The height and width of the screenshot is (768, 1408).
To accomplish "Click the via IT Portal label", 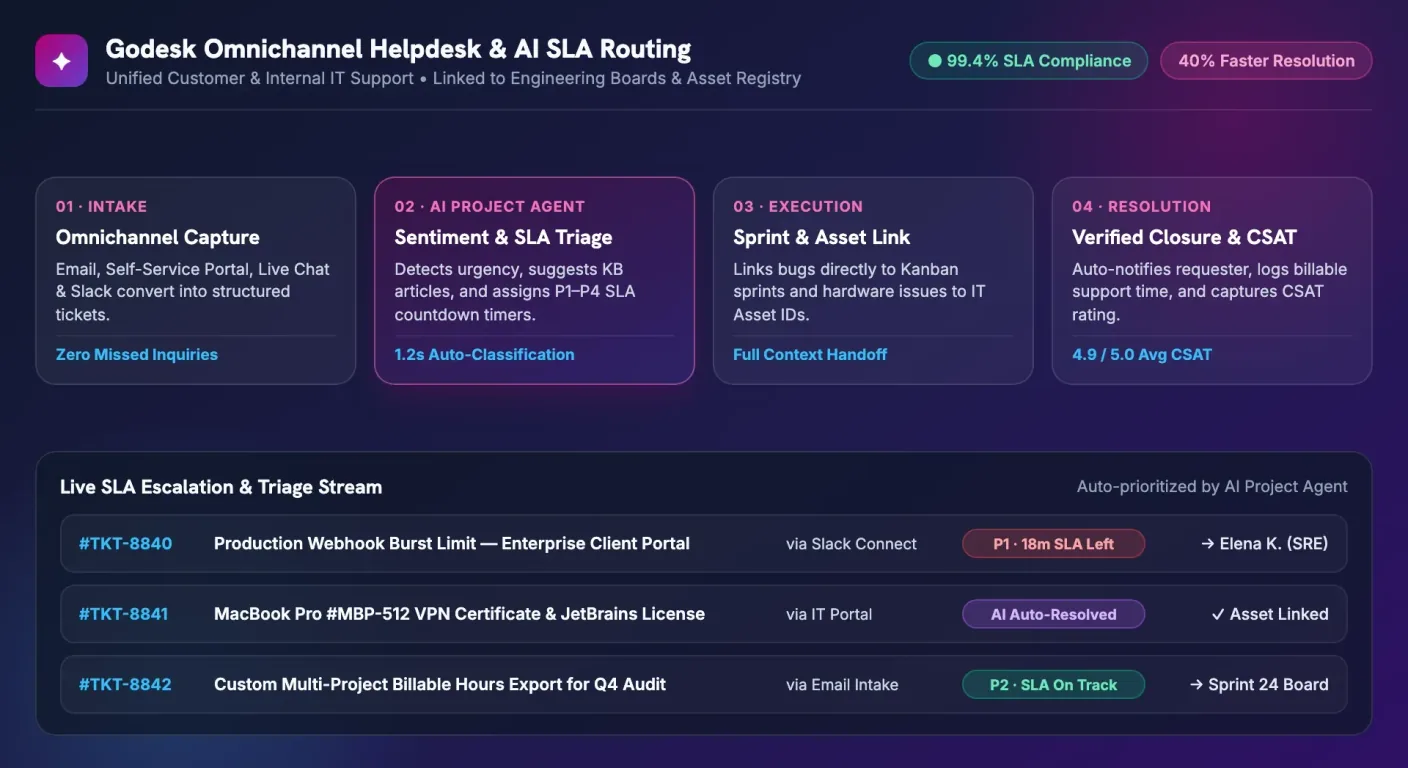I will [x=829, y=614].
